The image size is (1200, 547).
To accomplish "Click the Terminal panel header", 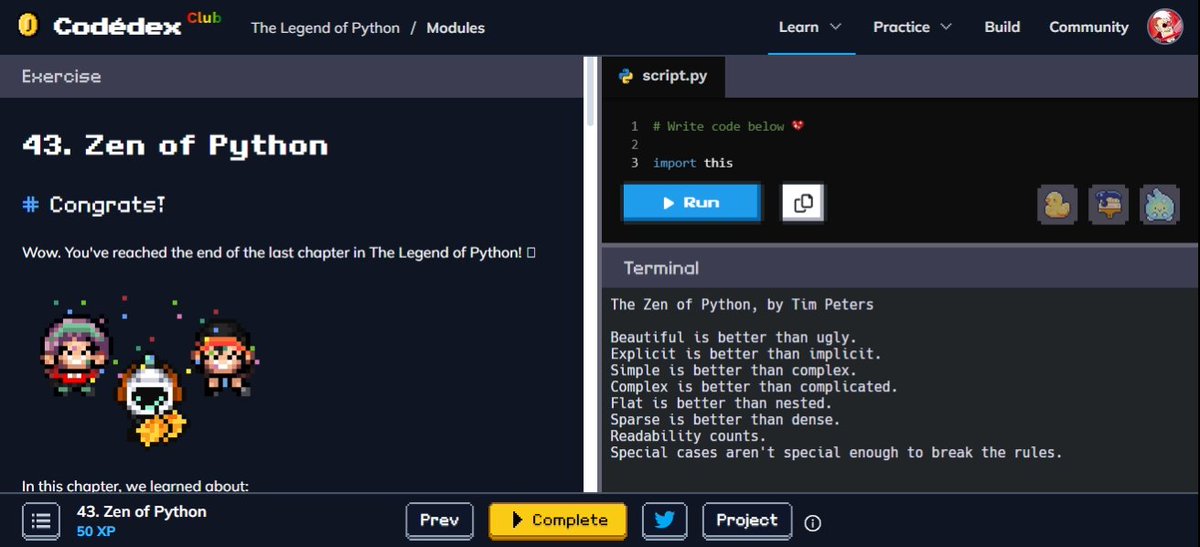I will click(x=900, y=268).
